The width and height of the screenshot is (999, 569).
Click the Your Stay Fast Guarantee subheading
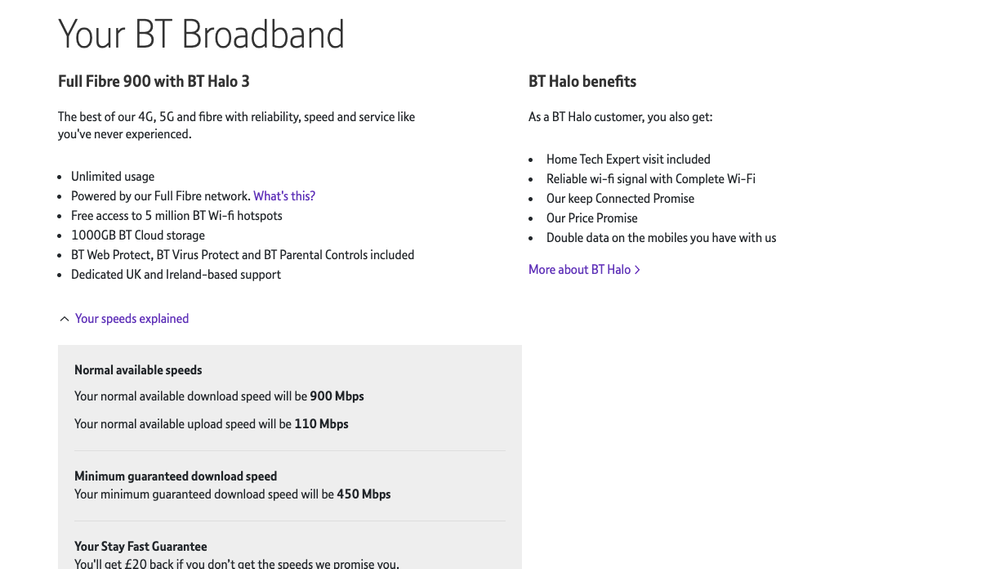coord(140,547)
